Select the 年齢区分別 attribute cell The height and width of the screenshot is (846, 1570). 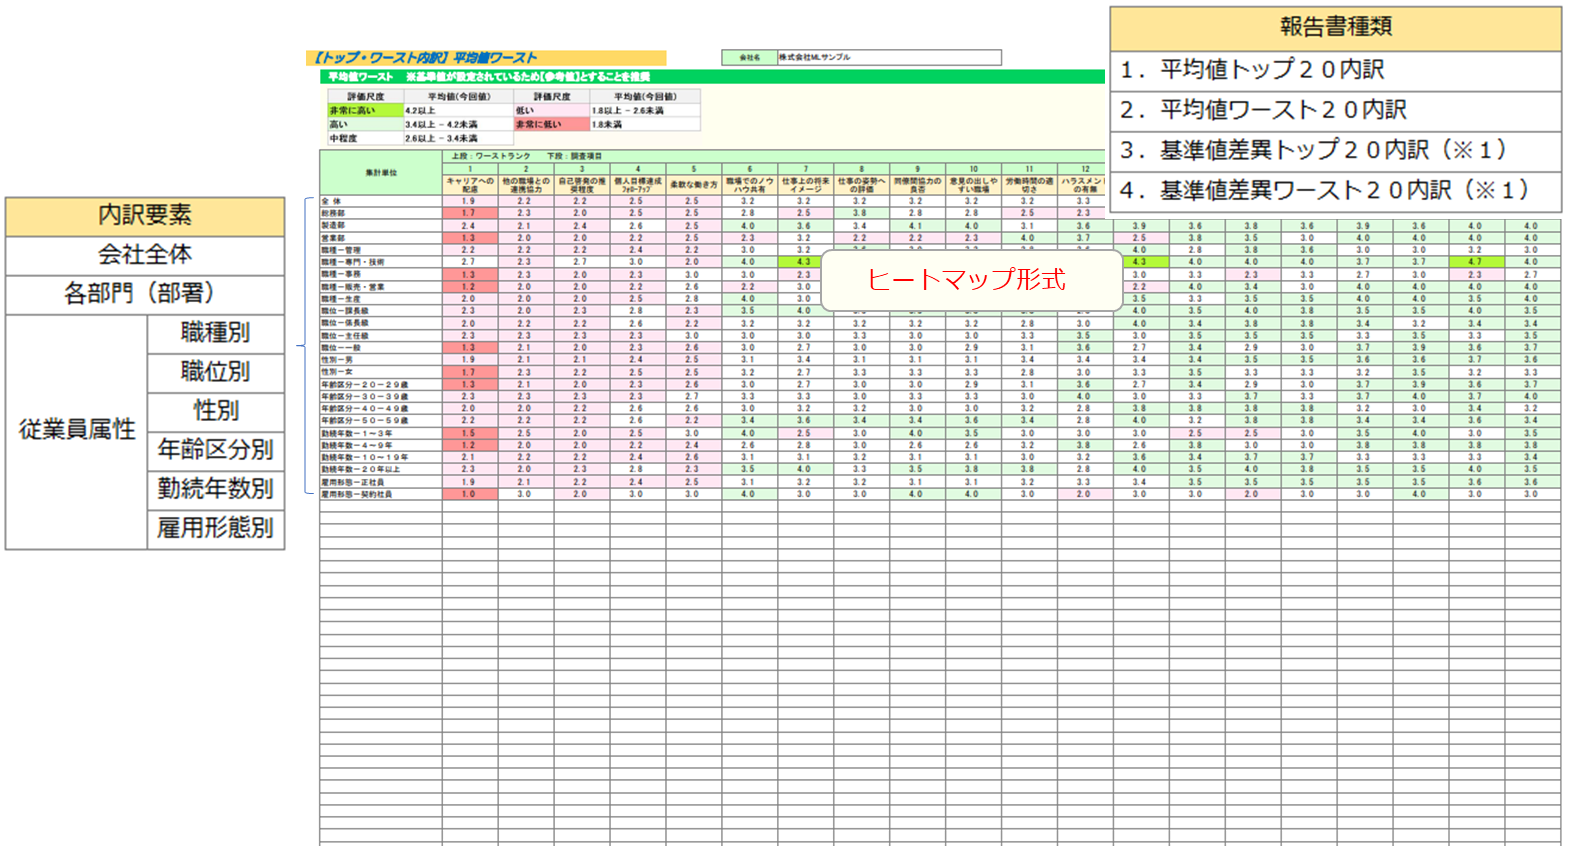click(215, 450)
